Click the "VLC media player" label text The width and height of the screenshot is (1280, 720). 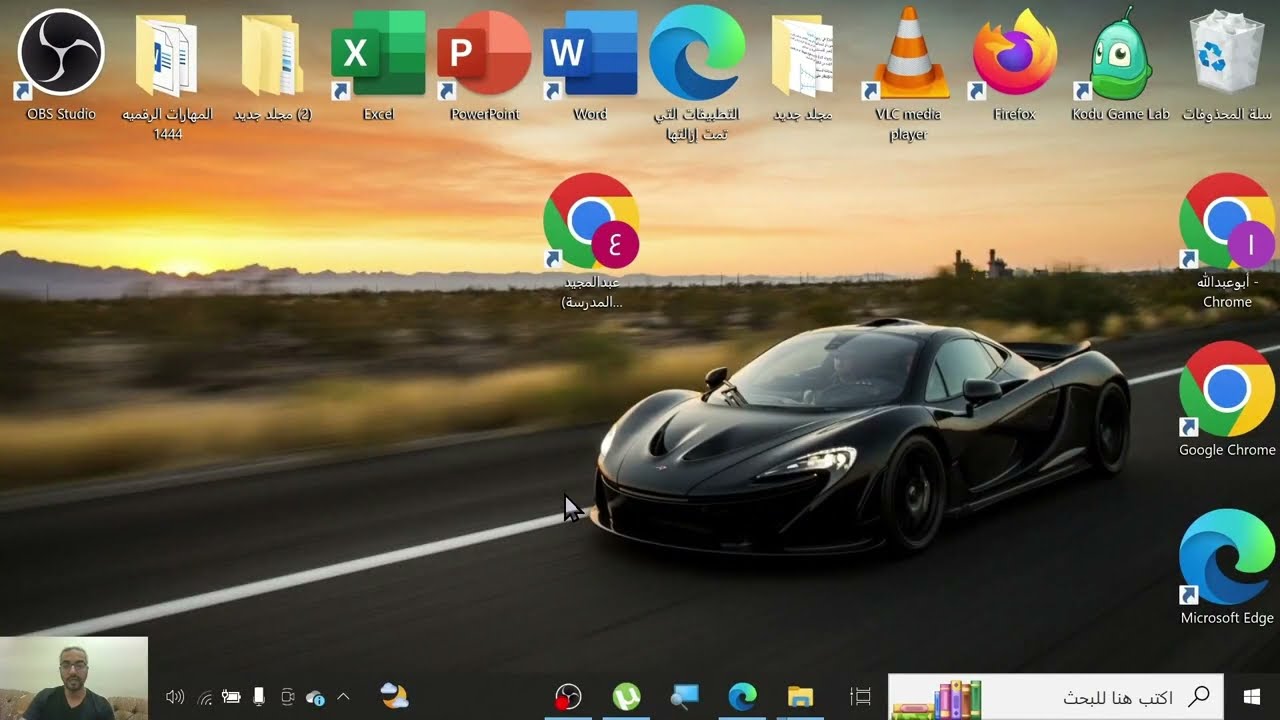pos(908,124)
